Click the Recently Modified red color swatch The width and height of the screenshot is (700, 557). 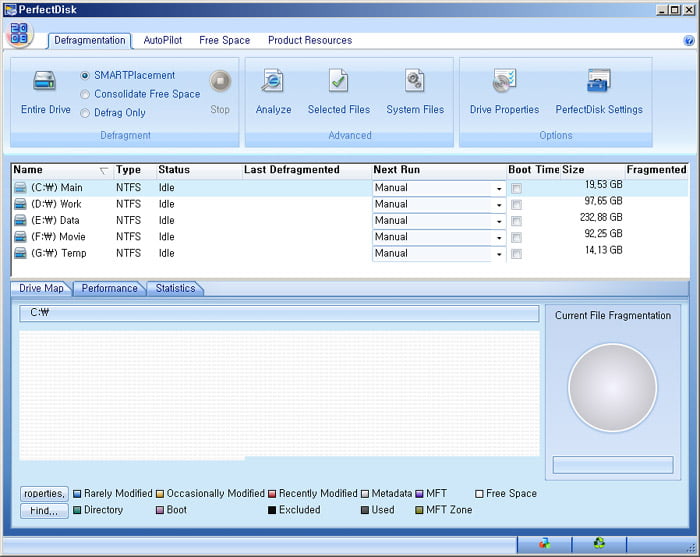click(272, 494)
